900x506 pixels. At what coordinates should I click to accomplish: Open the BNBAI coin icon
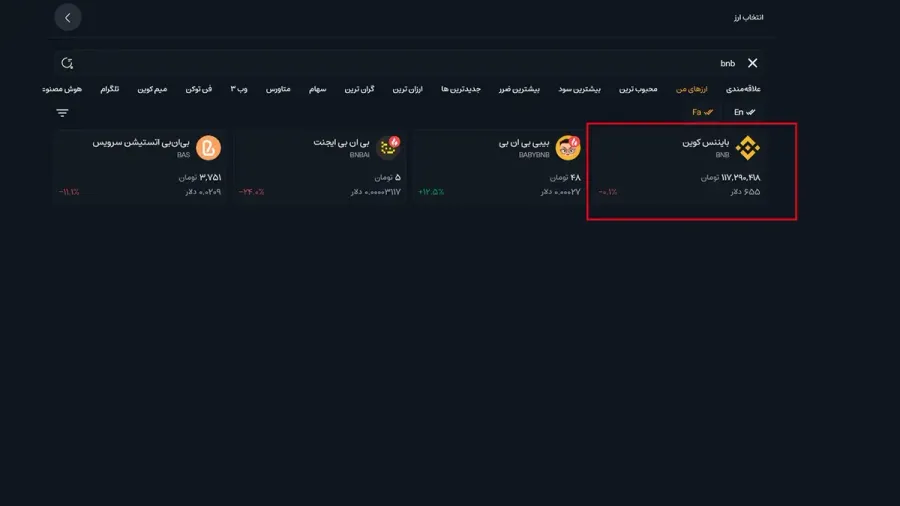[x=389, y=148]
